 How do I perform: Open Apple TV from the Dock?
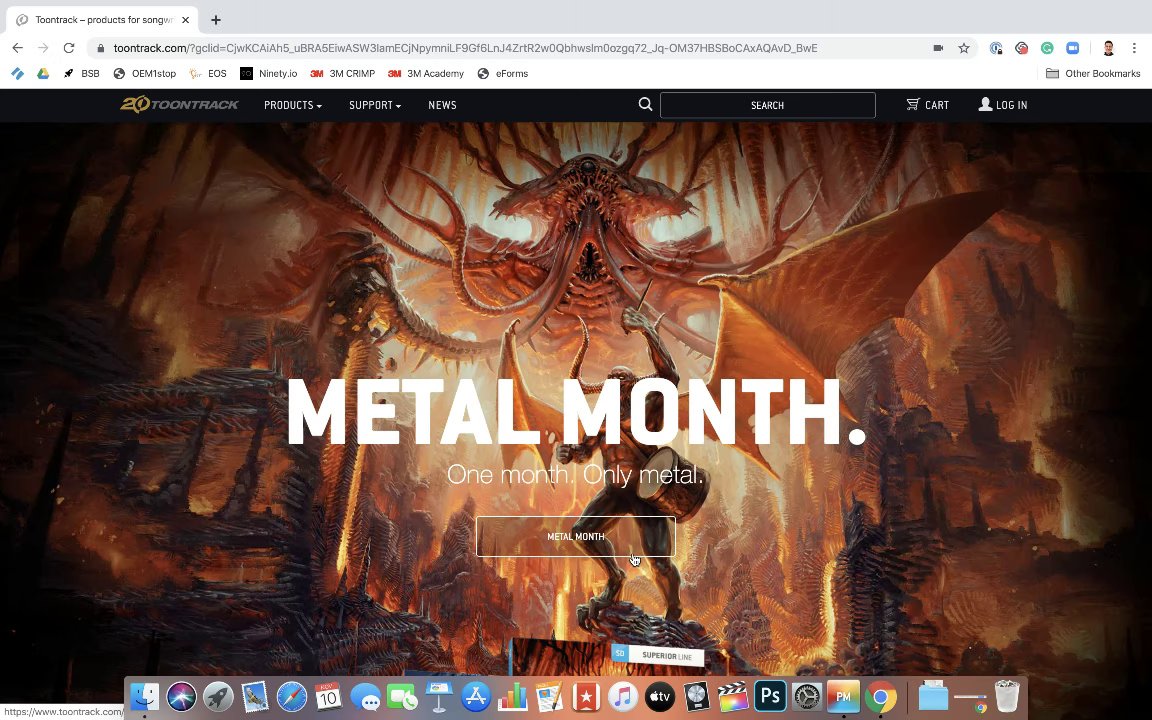(x=659, y=696)
